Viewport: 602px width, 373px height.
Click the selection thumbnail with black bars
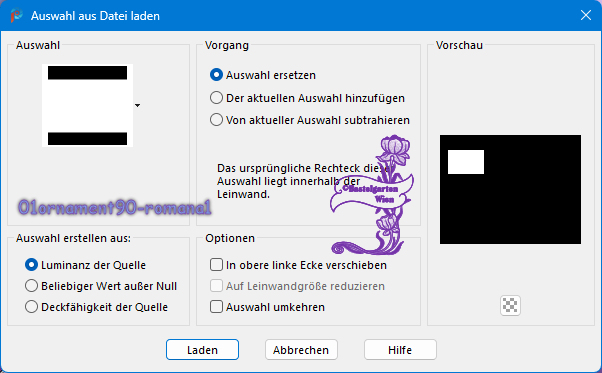pyautogui.click(x=88, y=105)
